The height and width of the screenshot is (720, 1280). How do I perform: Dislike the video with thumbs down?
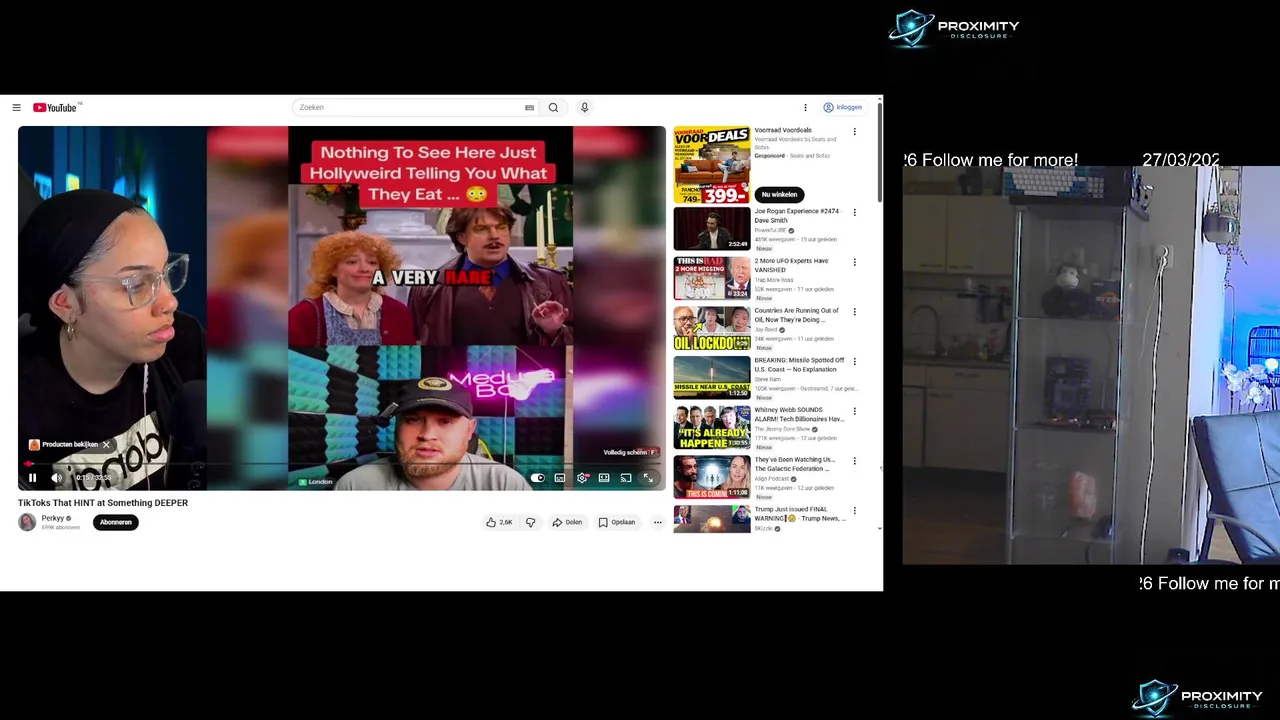click(531, 522)
